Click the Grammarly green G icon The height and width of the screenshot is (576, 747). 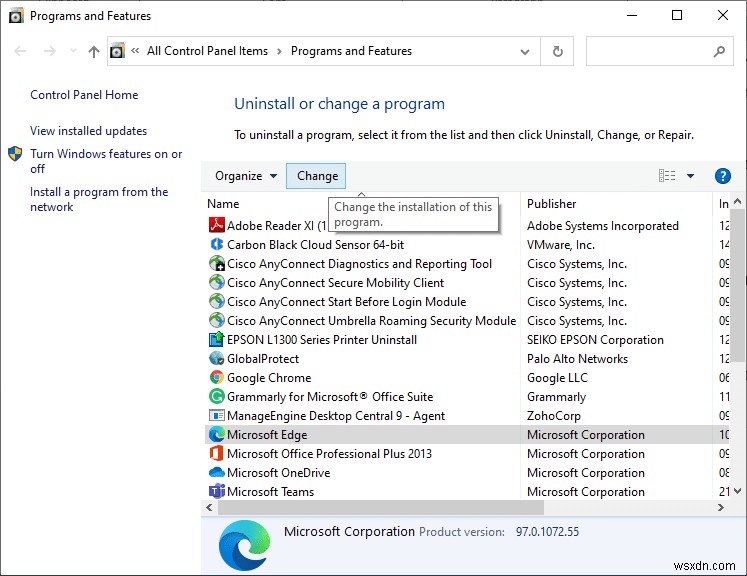217,396
